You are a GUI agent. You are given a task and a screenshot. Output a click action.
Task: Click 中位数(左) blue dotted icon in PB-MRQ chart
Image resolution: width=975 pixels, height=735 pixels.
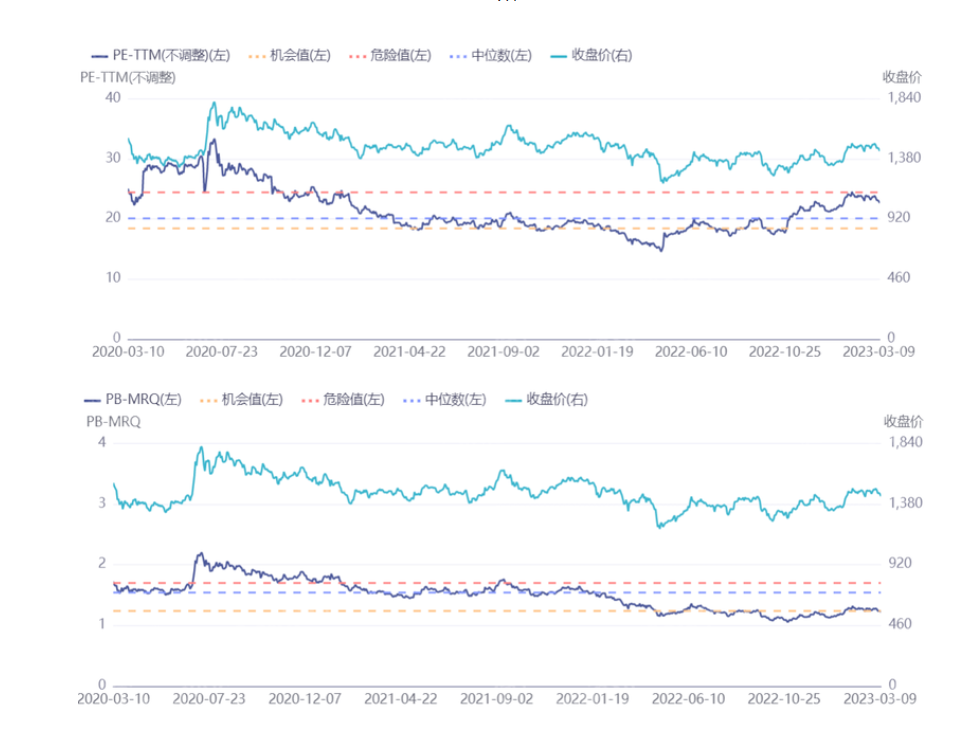412,400
